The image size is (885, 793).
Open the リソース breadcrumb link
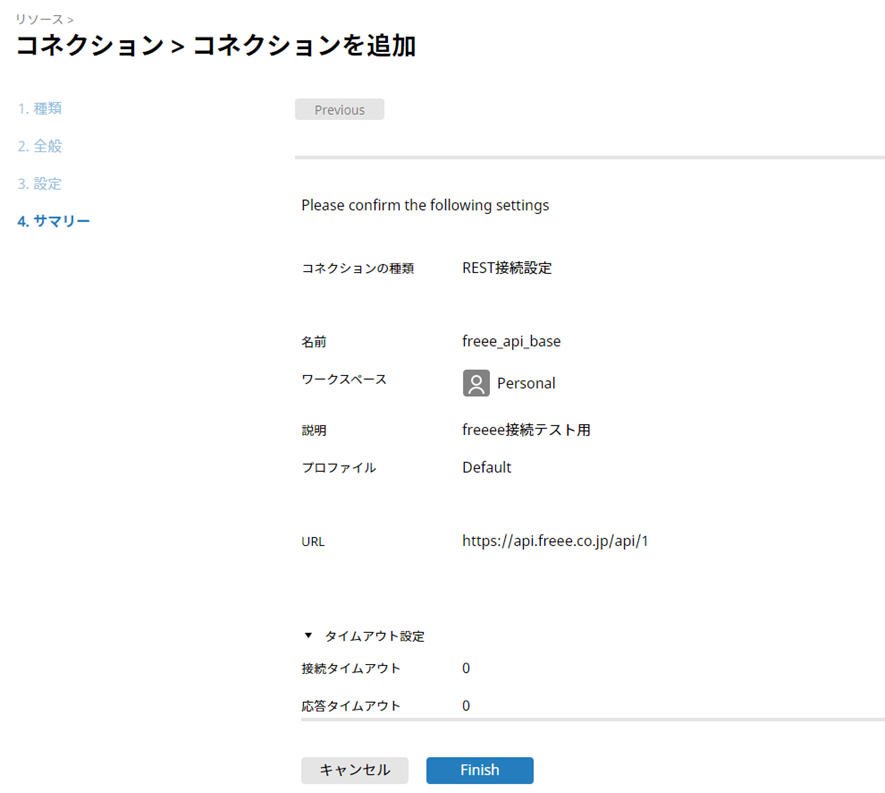(40, 19)
